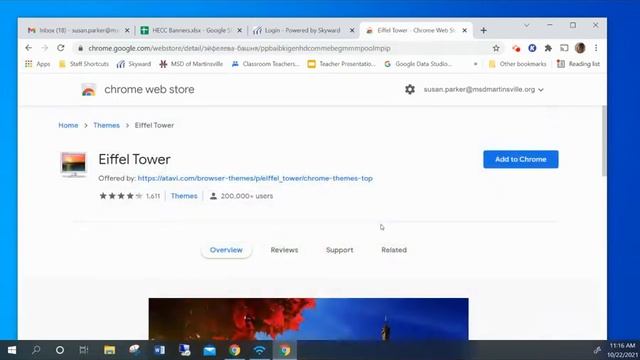The image size is (640, 360).
Task: Open the Windows Start menu
Action: click(x=12, y=350)
